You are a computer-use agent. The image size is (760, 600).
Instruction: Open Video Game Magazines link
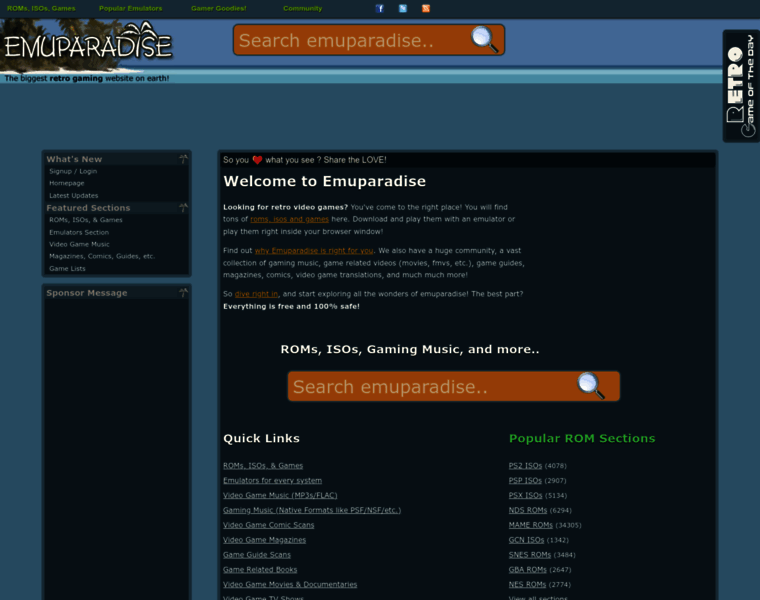[x=265, y=540]
